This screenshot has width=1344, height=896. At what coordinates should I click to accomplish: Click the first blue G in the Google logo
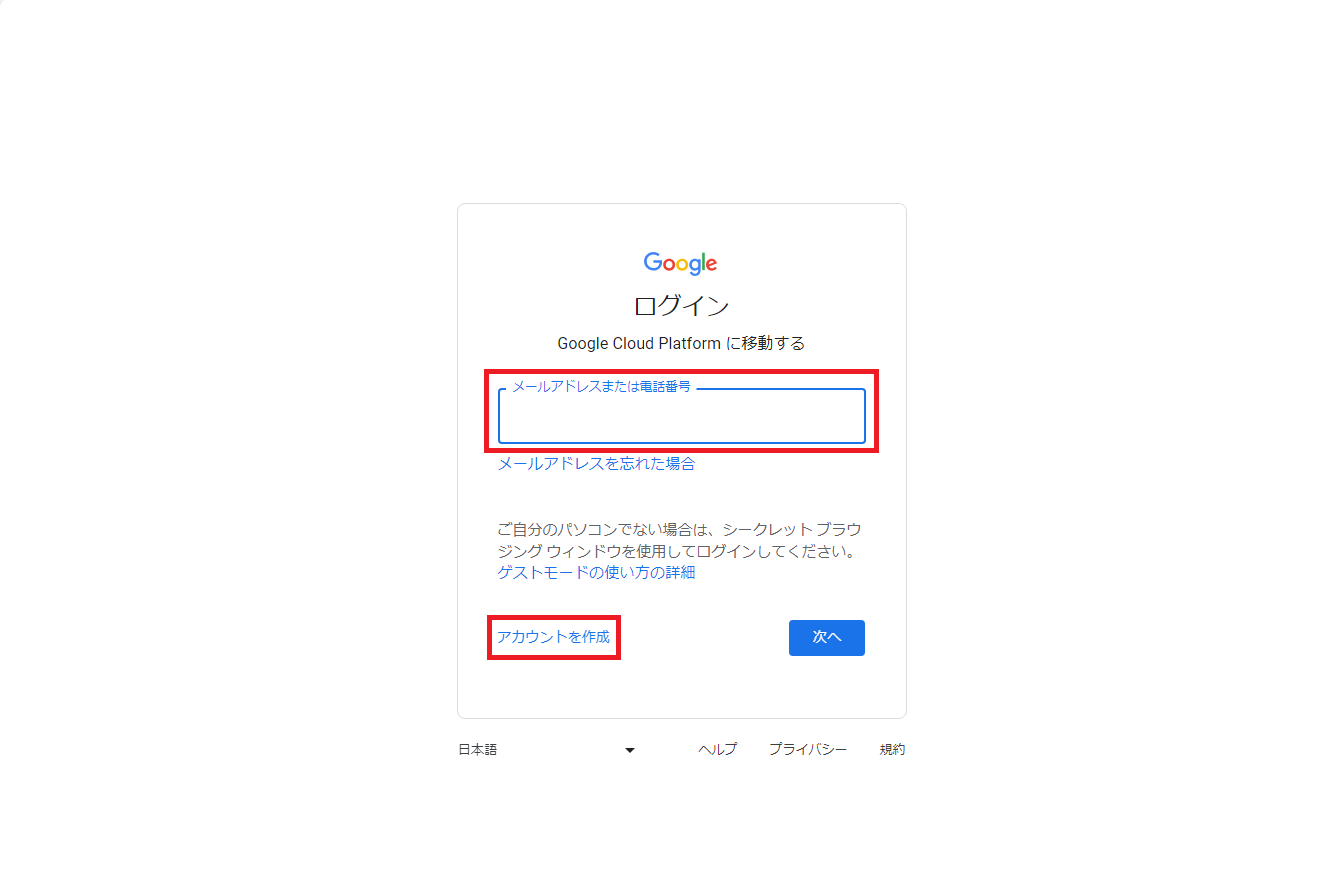(x=652, y=262)
